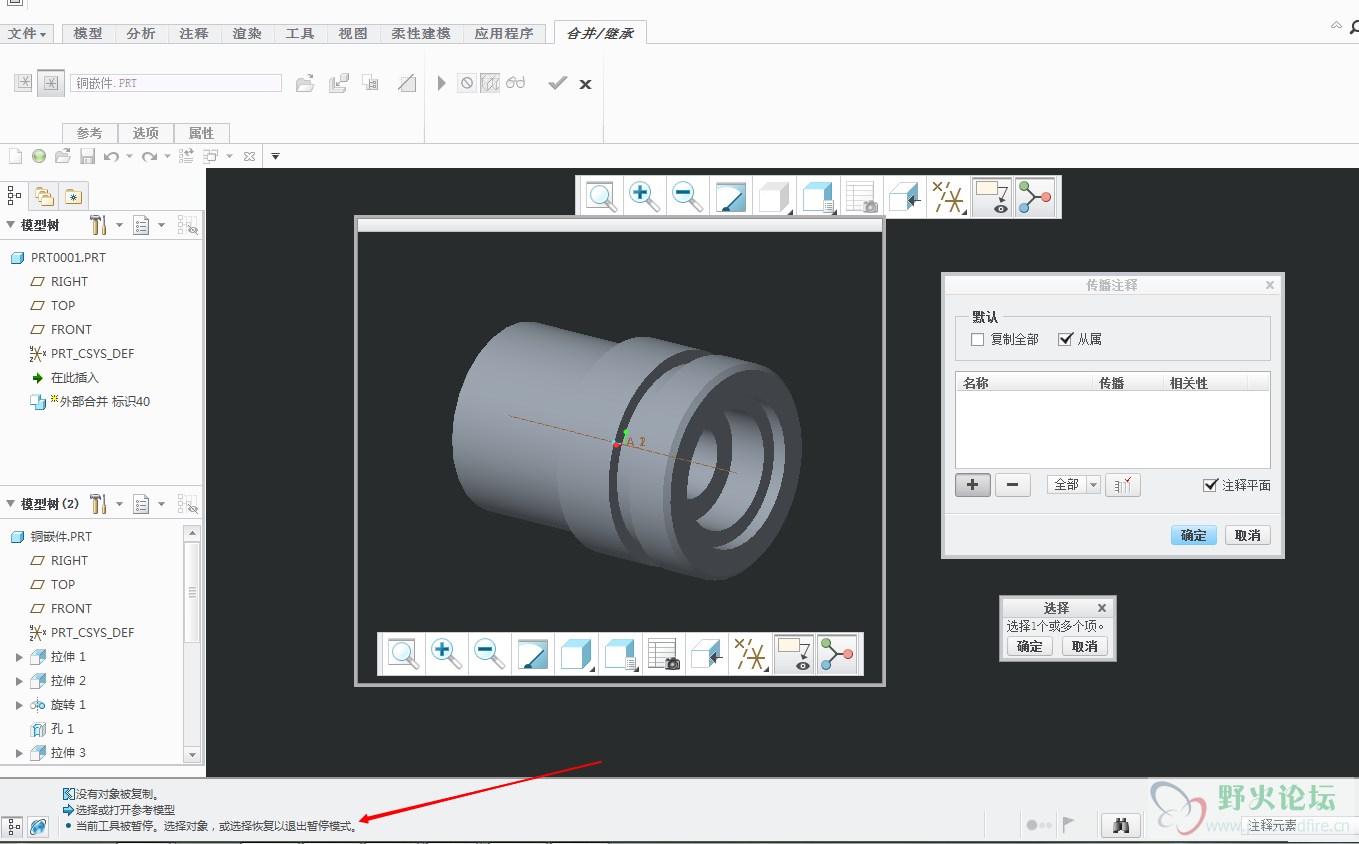Switch to the 分析 ribbon tab
Image resolution: width=1359 pixels, height=844 pixels.
pyautogui.click(x=141, y=33)
